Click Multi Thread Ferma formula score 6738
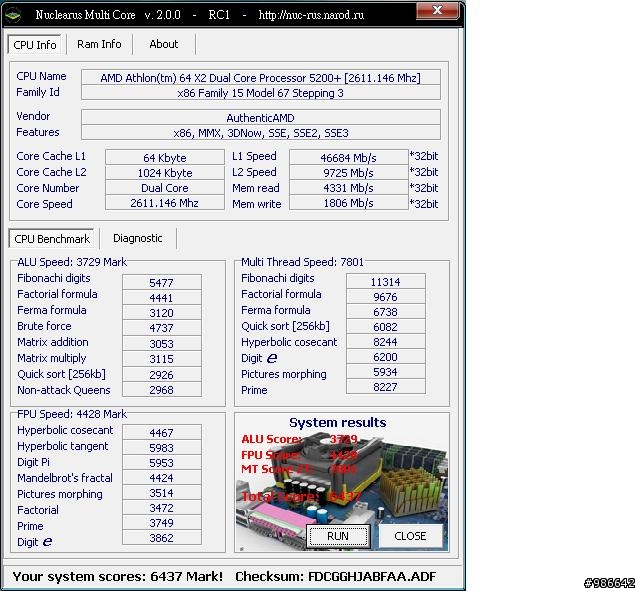 [385, 312]
